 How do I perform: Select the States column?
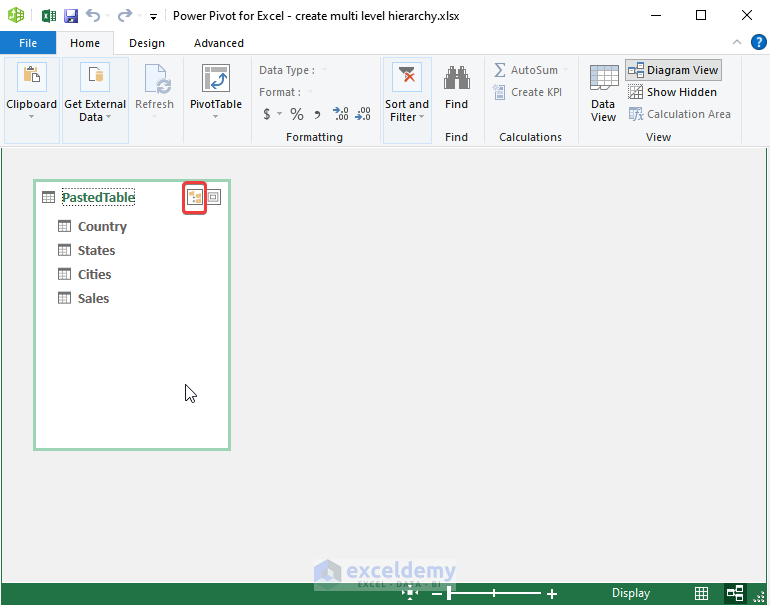[96, 250]
